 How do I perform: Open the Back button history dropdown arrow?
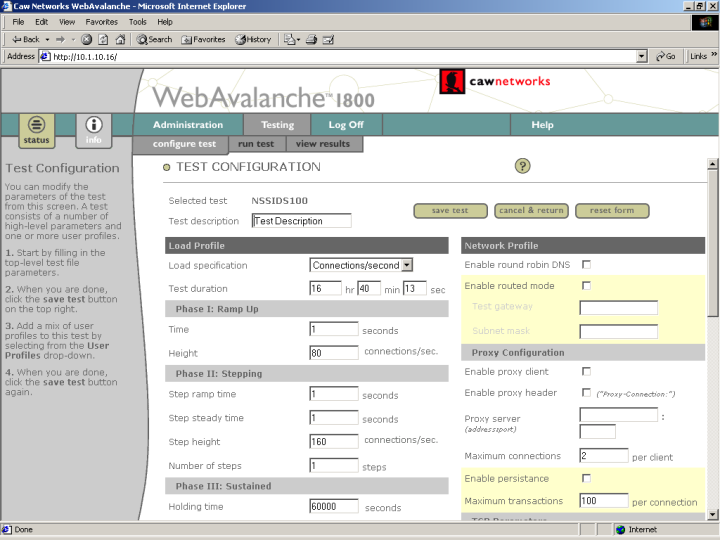coord(47,40)
